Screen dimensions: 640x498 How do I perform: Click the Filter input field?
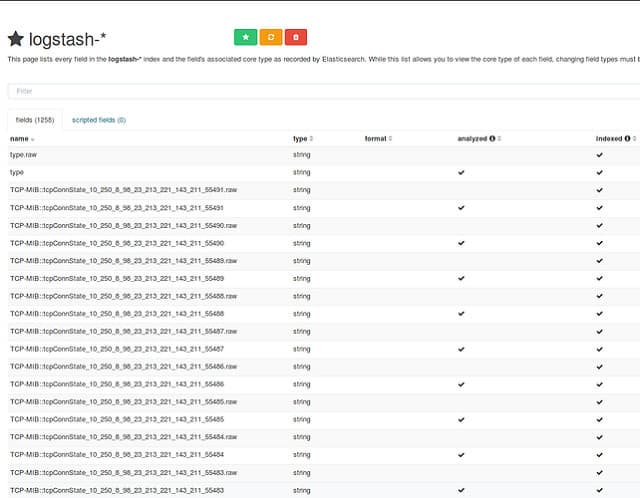[x=324, y=91]
